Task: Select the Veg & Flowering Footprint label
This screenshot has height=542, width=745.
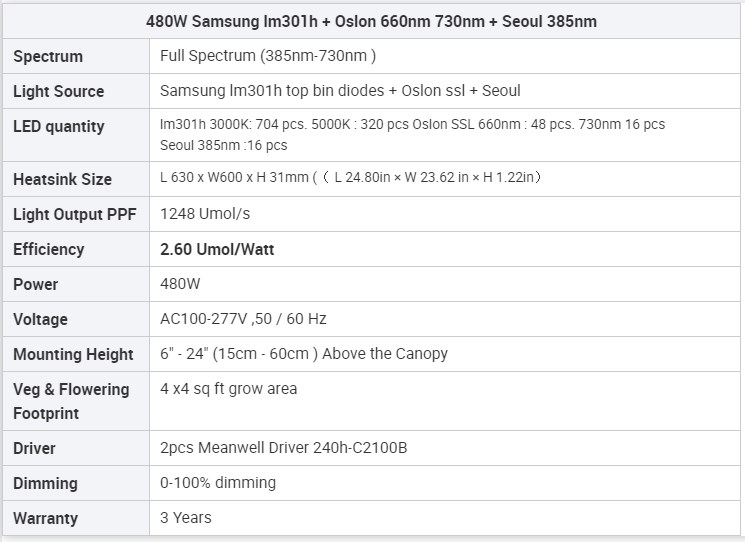Action: pyautogui.click(x=71, y=401)
